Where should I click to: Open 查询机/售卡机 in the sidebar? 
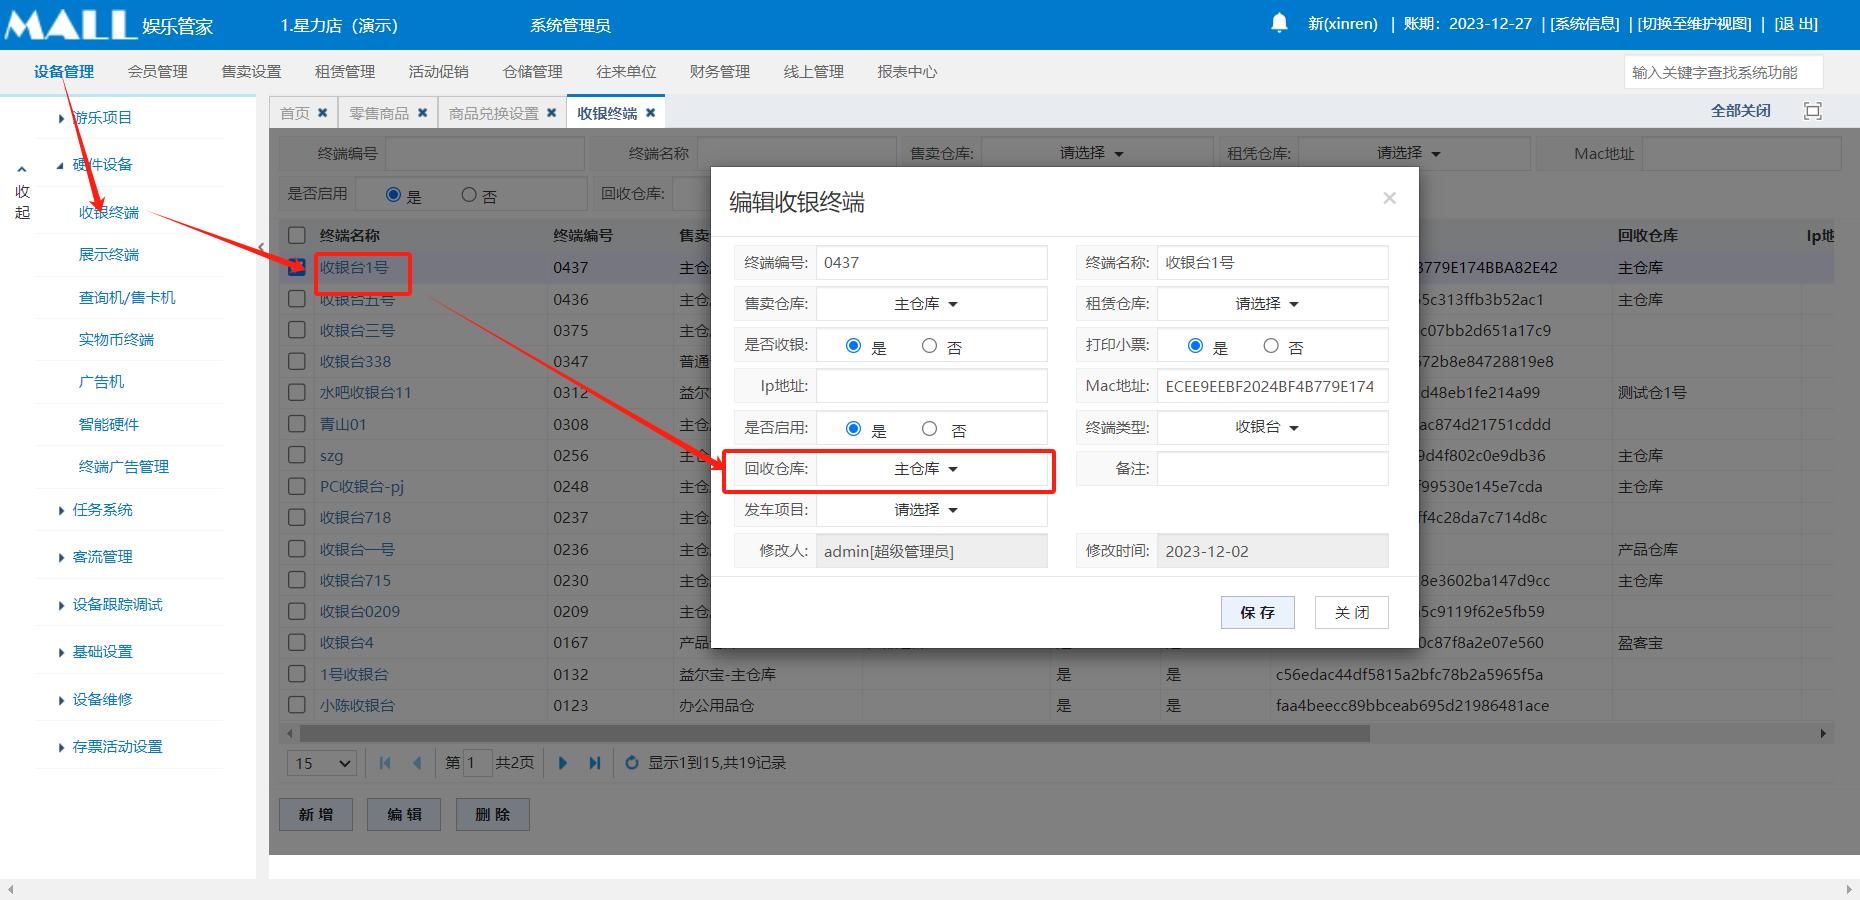click(127, 298)
